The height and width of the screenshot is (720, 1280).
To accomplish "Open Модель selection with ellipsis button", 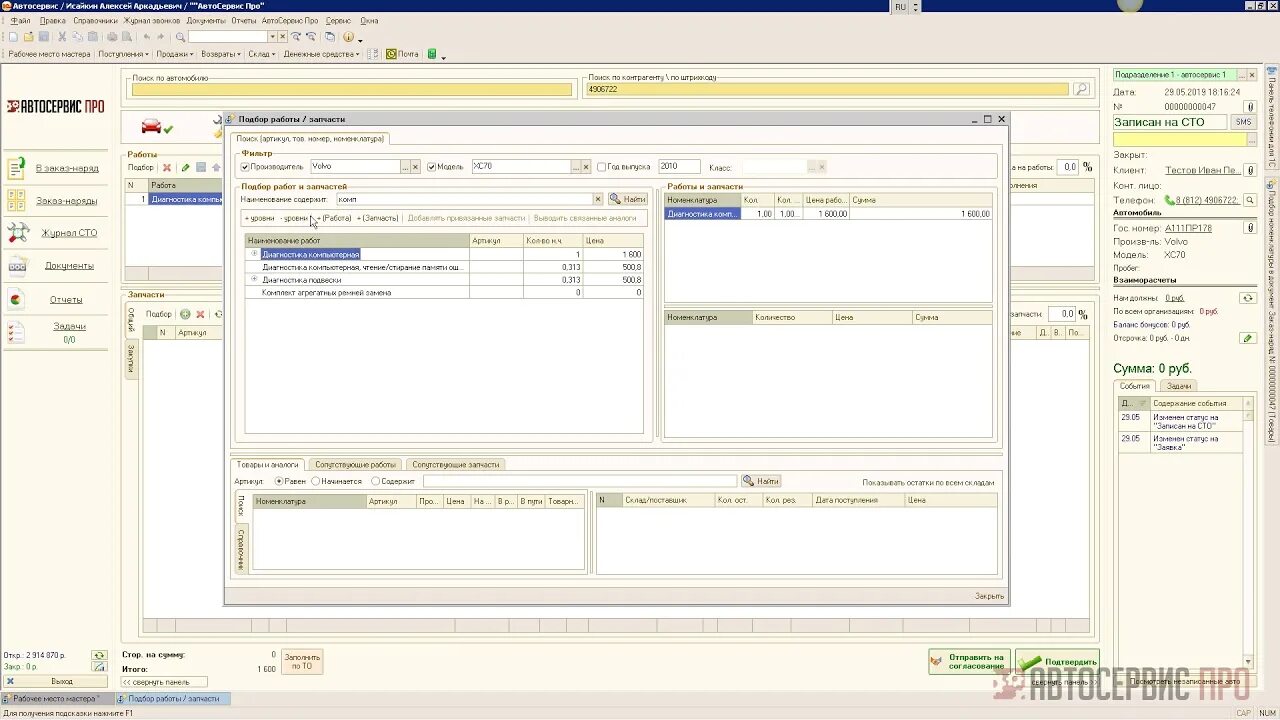I will 576,167.
